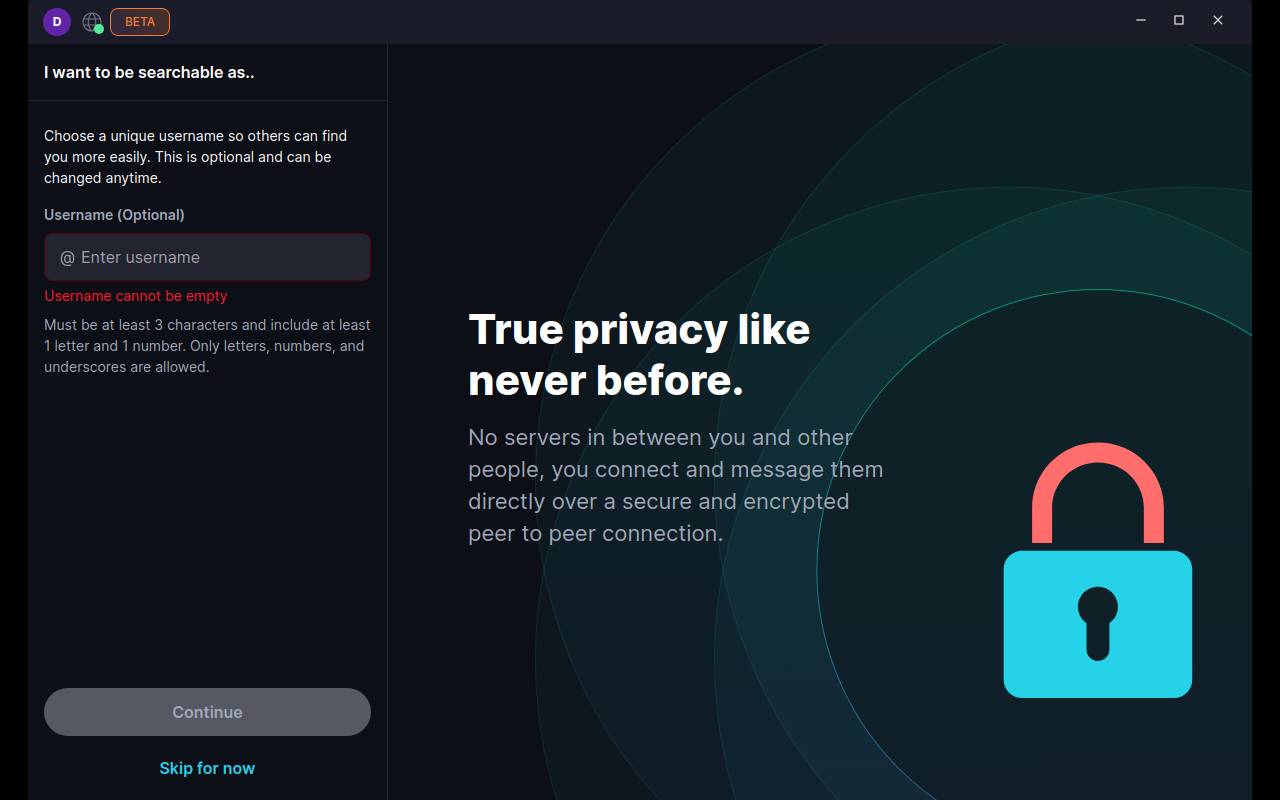
Task: Close the application window
Action: pos(1218,20)
